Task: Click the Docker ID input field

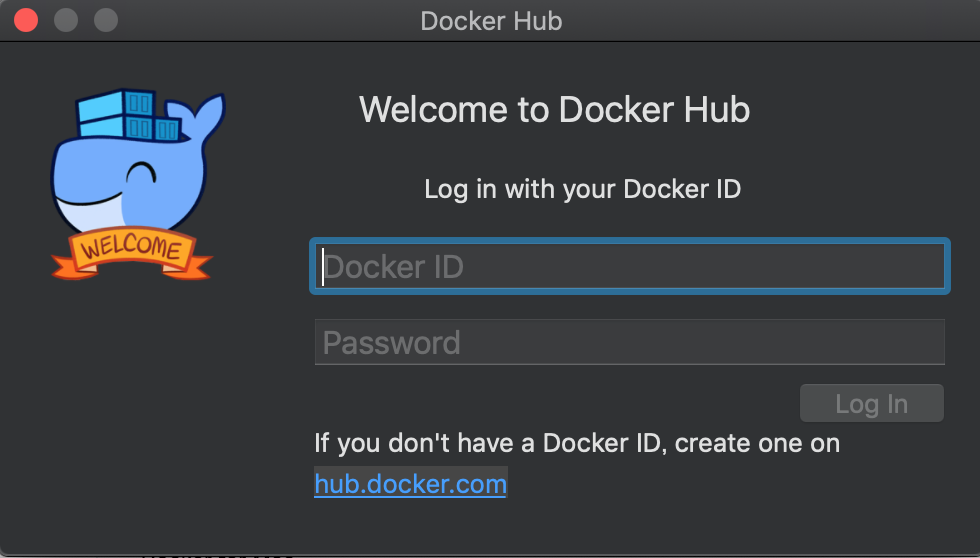Action: (x=630, y=266)
